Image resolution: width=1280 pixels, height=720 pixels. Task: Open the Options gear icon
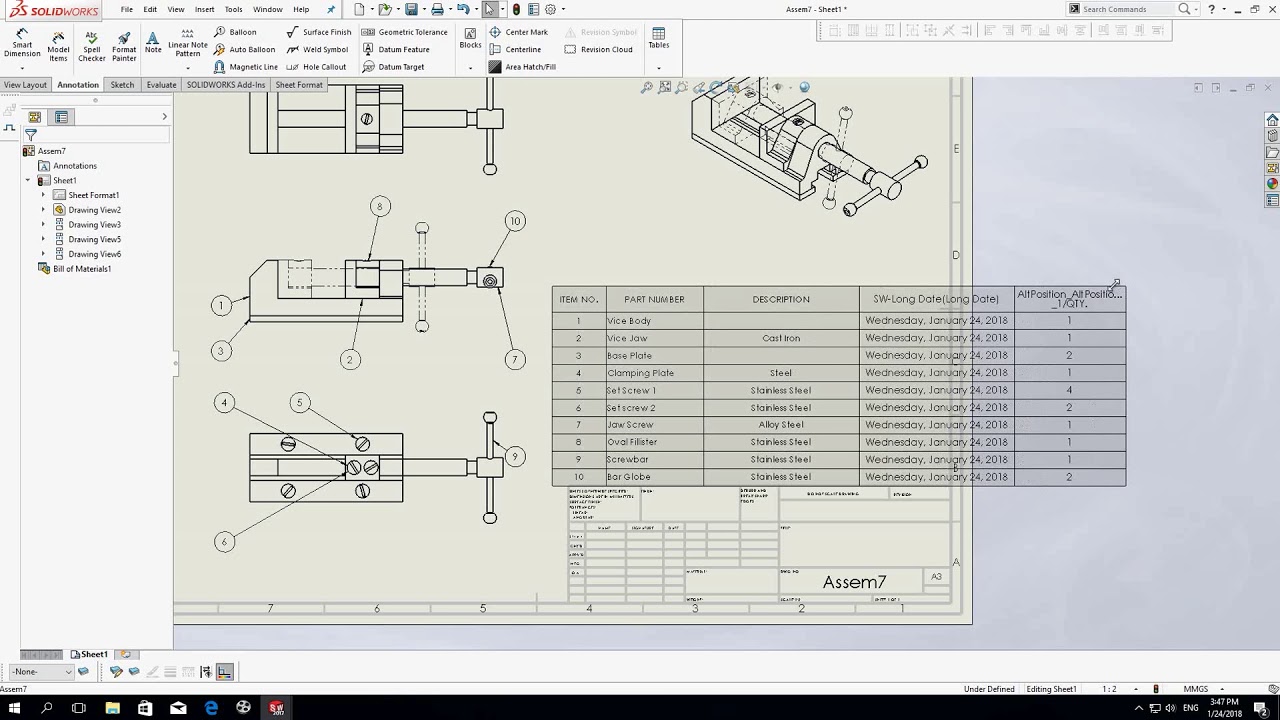click(550, 9)
